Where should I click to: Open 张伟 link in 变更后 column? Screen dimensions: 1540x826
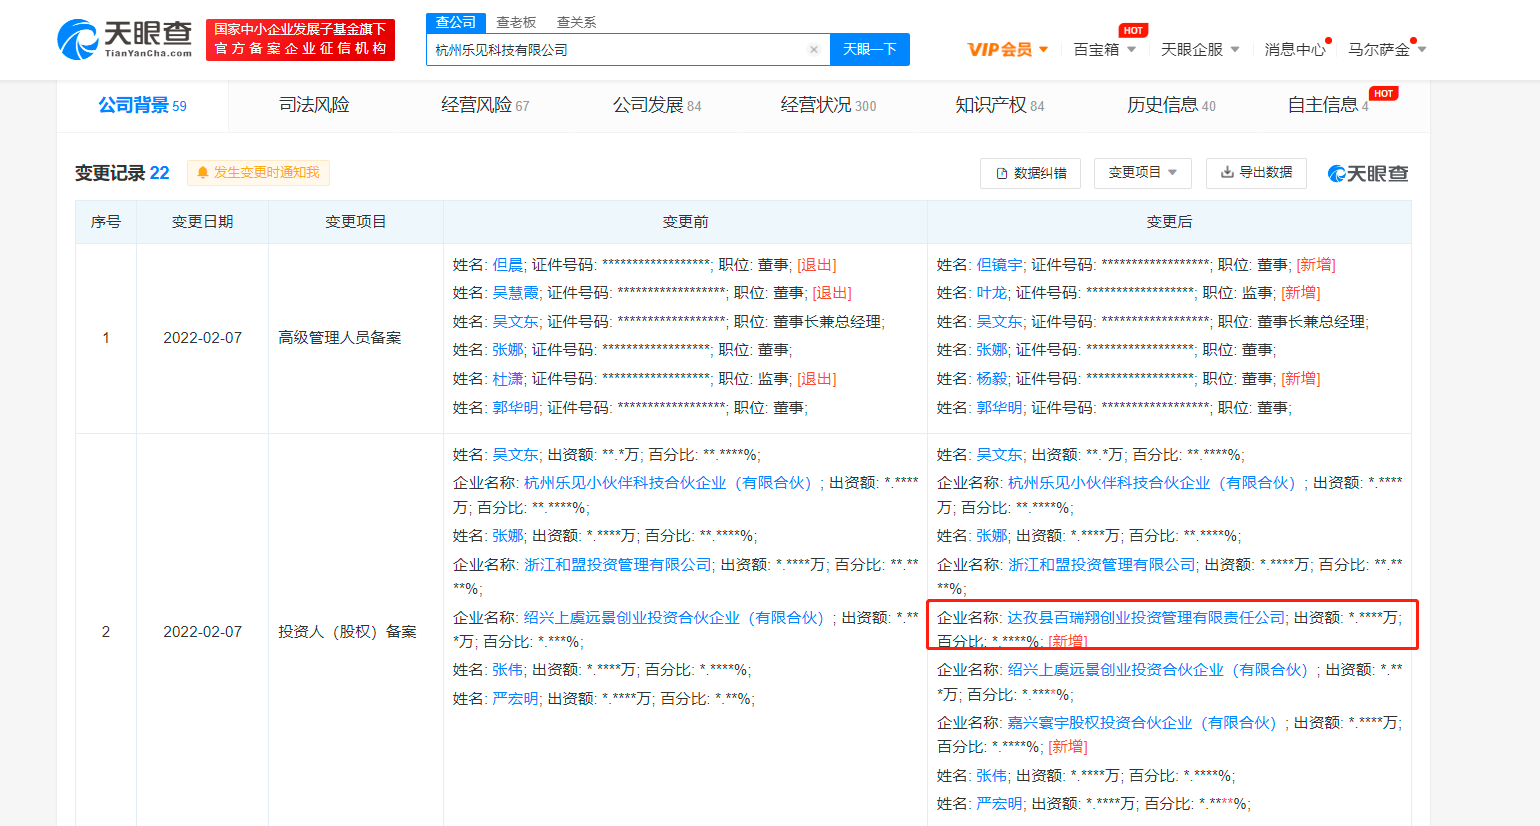pyautogui.click(x=992, y=776)
